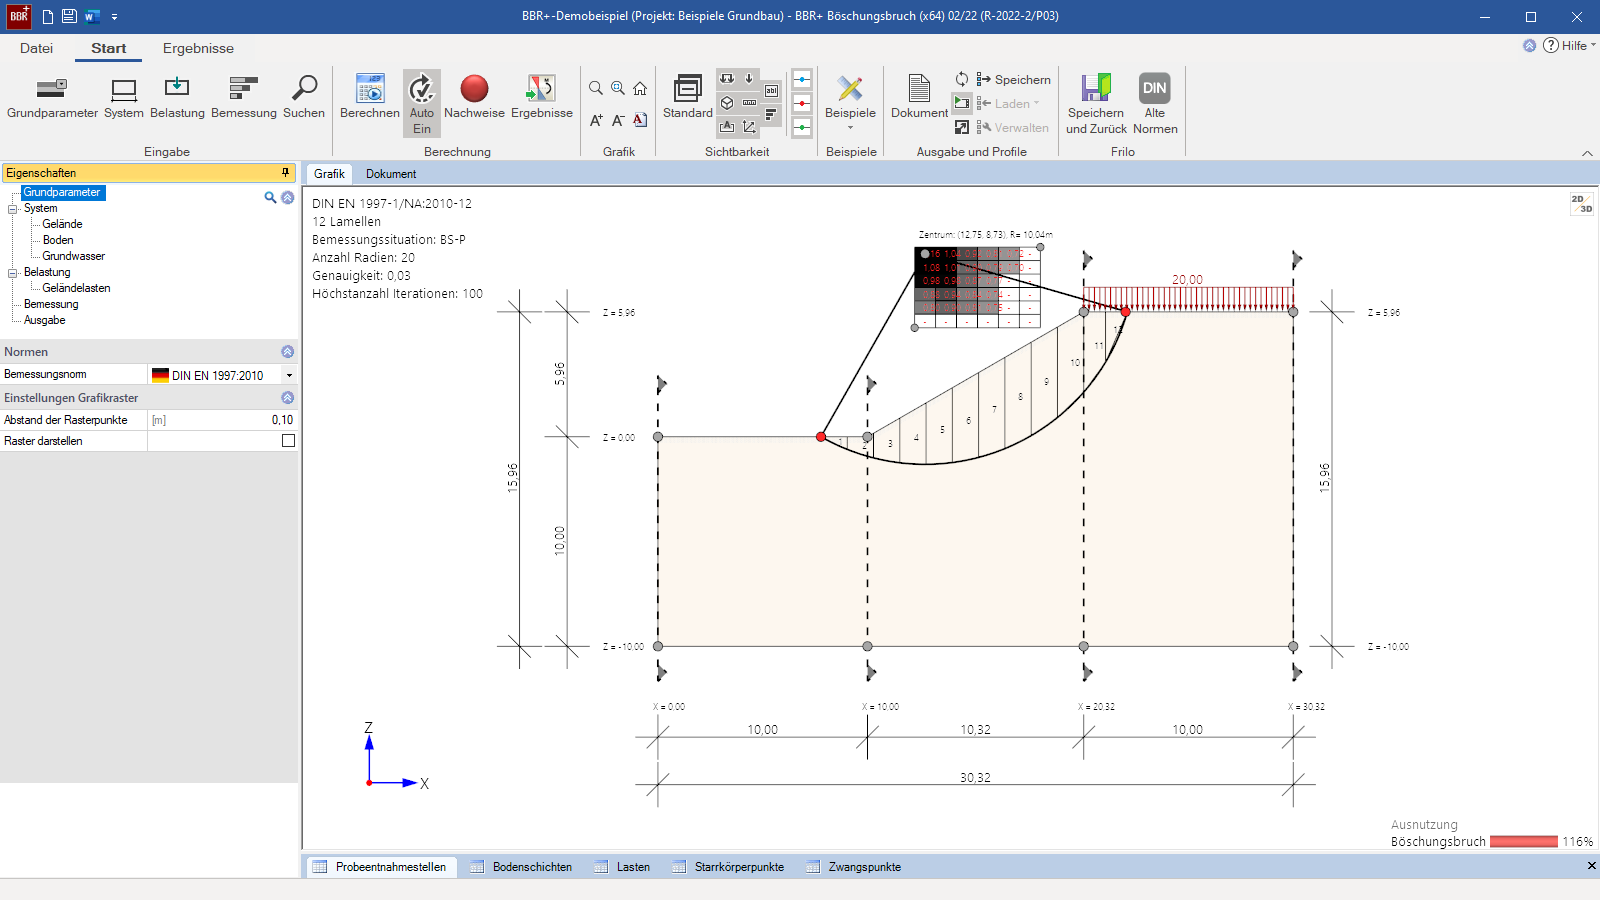This screenshot has width=1600, height=900.
Task: Toggle down-arrow load visibility icon
Action: pyautogui.click(x=749, y=79)
